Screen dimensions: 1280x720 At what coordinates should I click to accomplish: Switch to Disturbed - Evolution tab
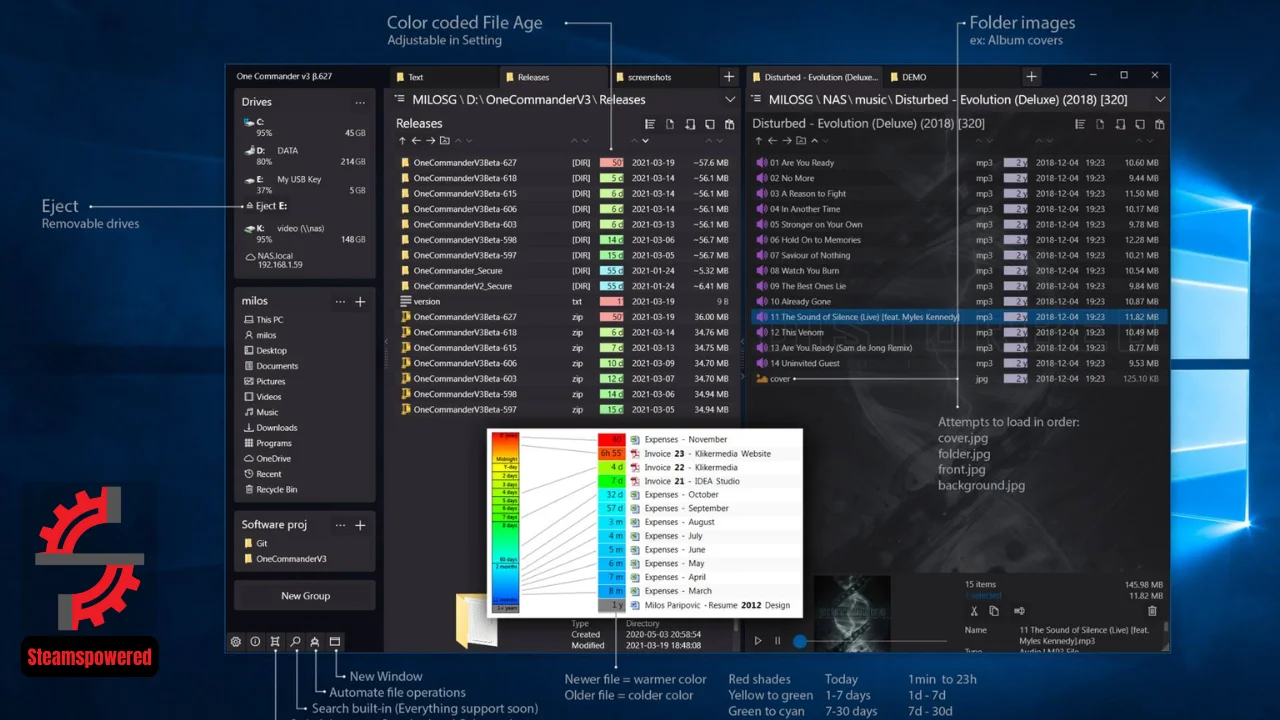(x=815, y=77)
